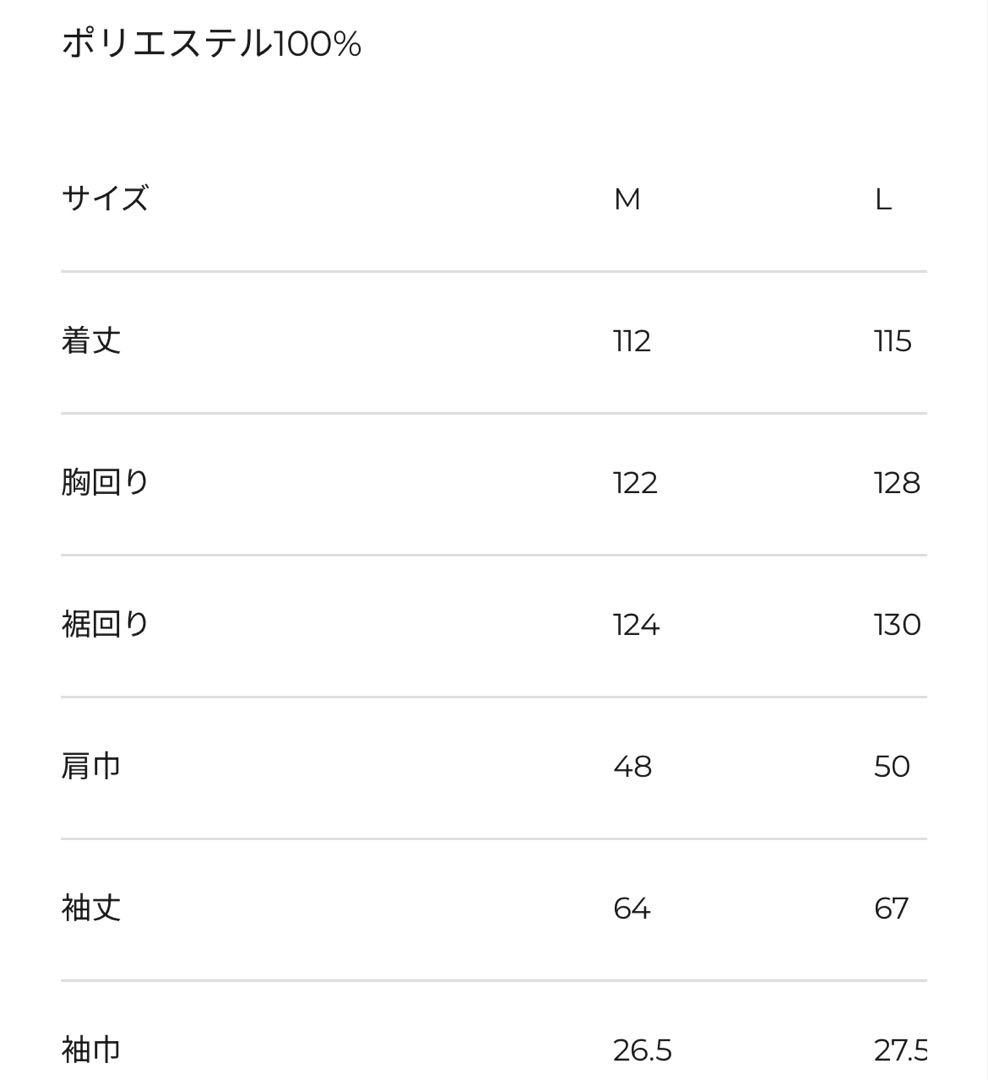Select the サイズ header label
The height and width of the screenshot is (1080, 988).
[x=105, y=198]
